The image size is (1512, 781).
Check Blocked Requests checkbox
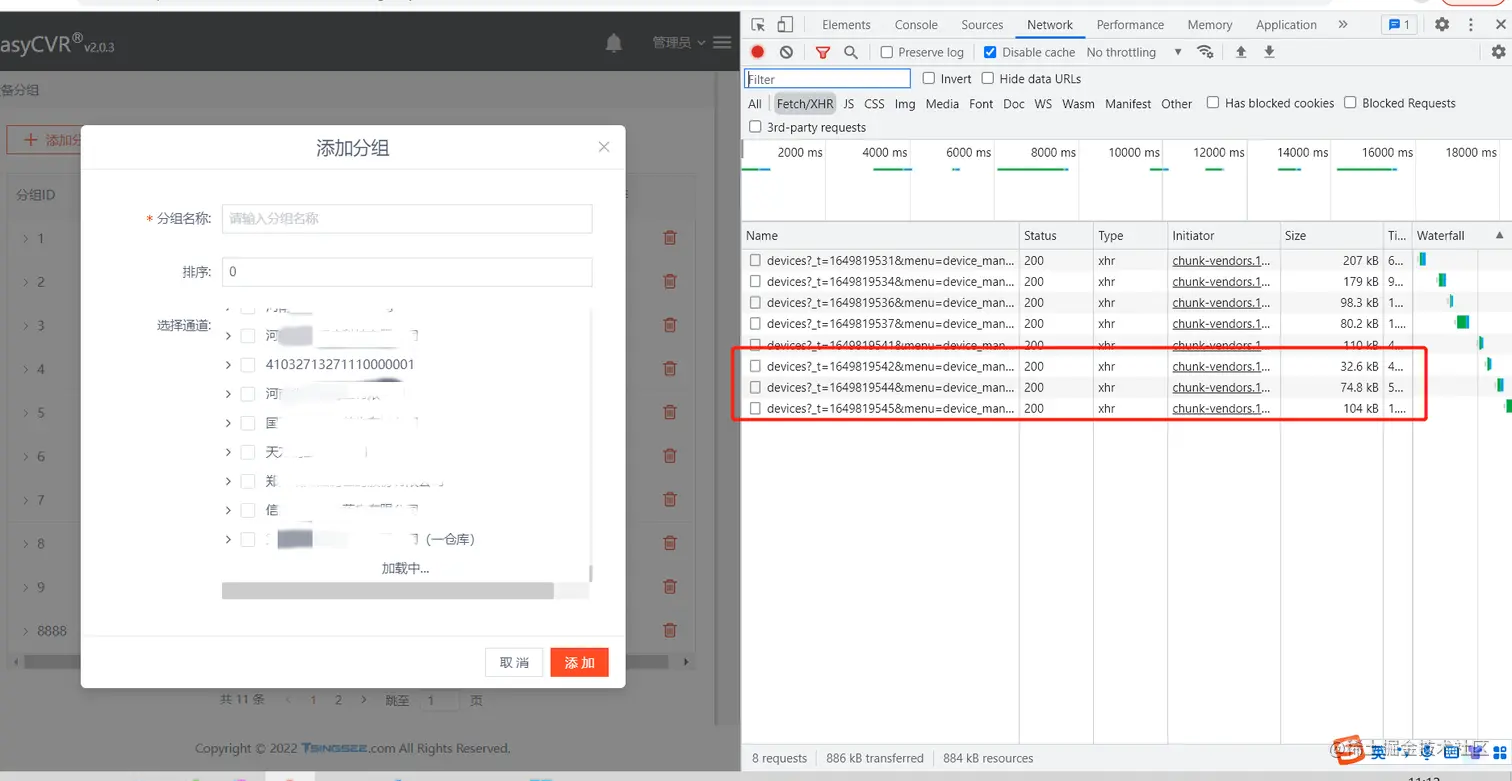pos(1350,102)
